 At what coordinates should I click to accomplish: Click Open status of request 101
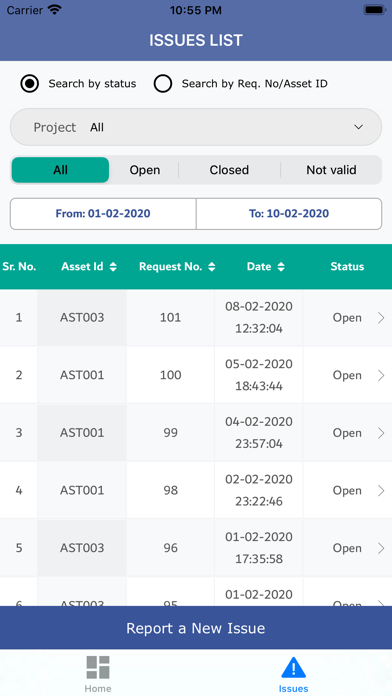(x=347, y=318)
